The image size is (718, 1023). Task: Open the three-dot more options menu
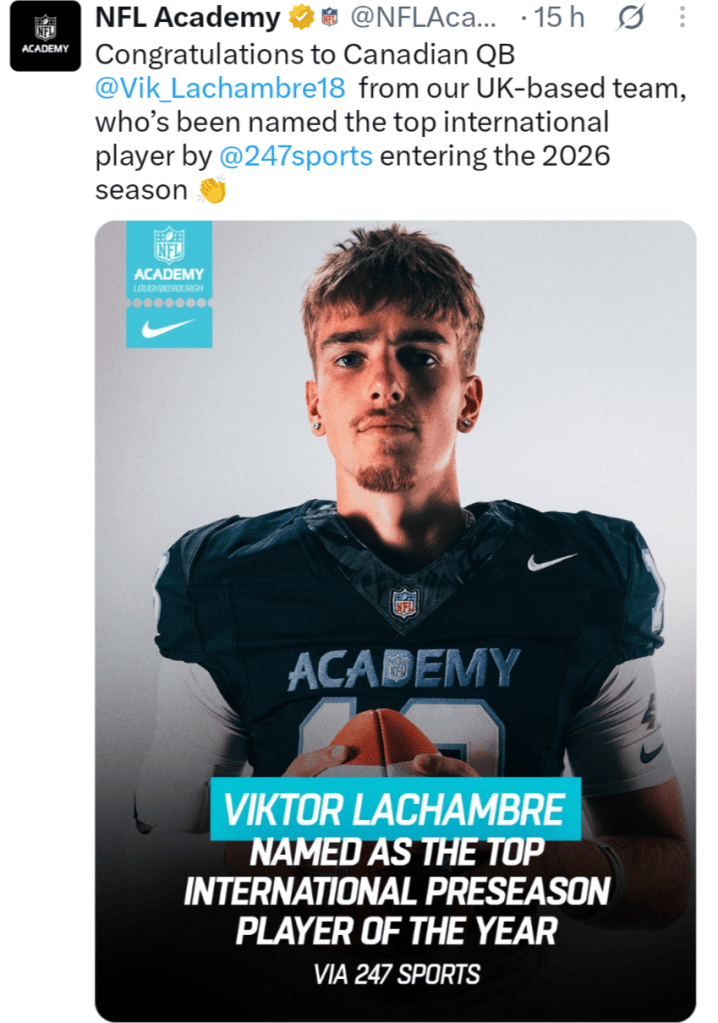(x=682, y=18)
